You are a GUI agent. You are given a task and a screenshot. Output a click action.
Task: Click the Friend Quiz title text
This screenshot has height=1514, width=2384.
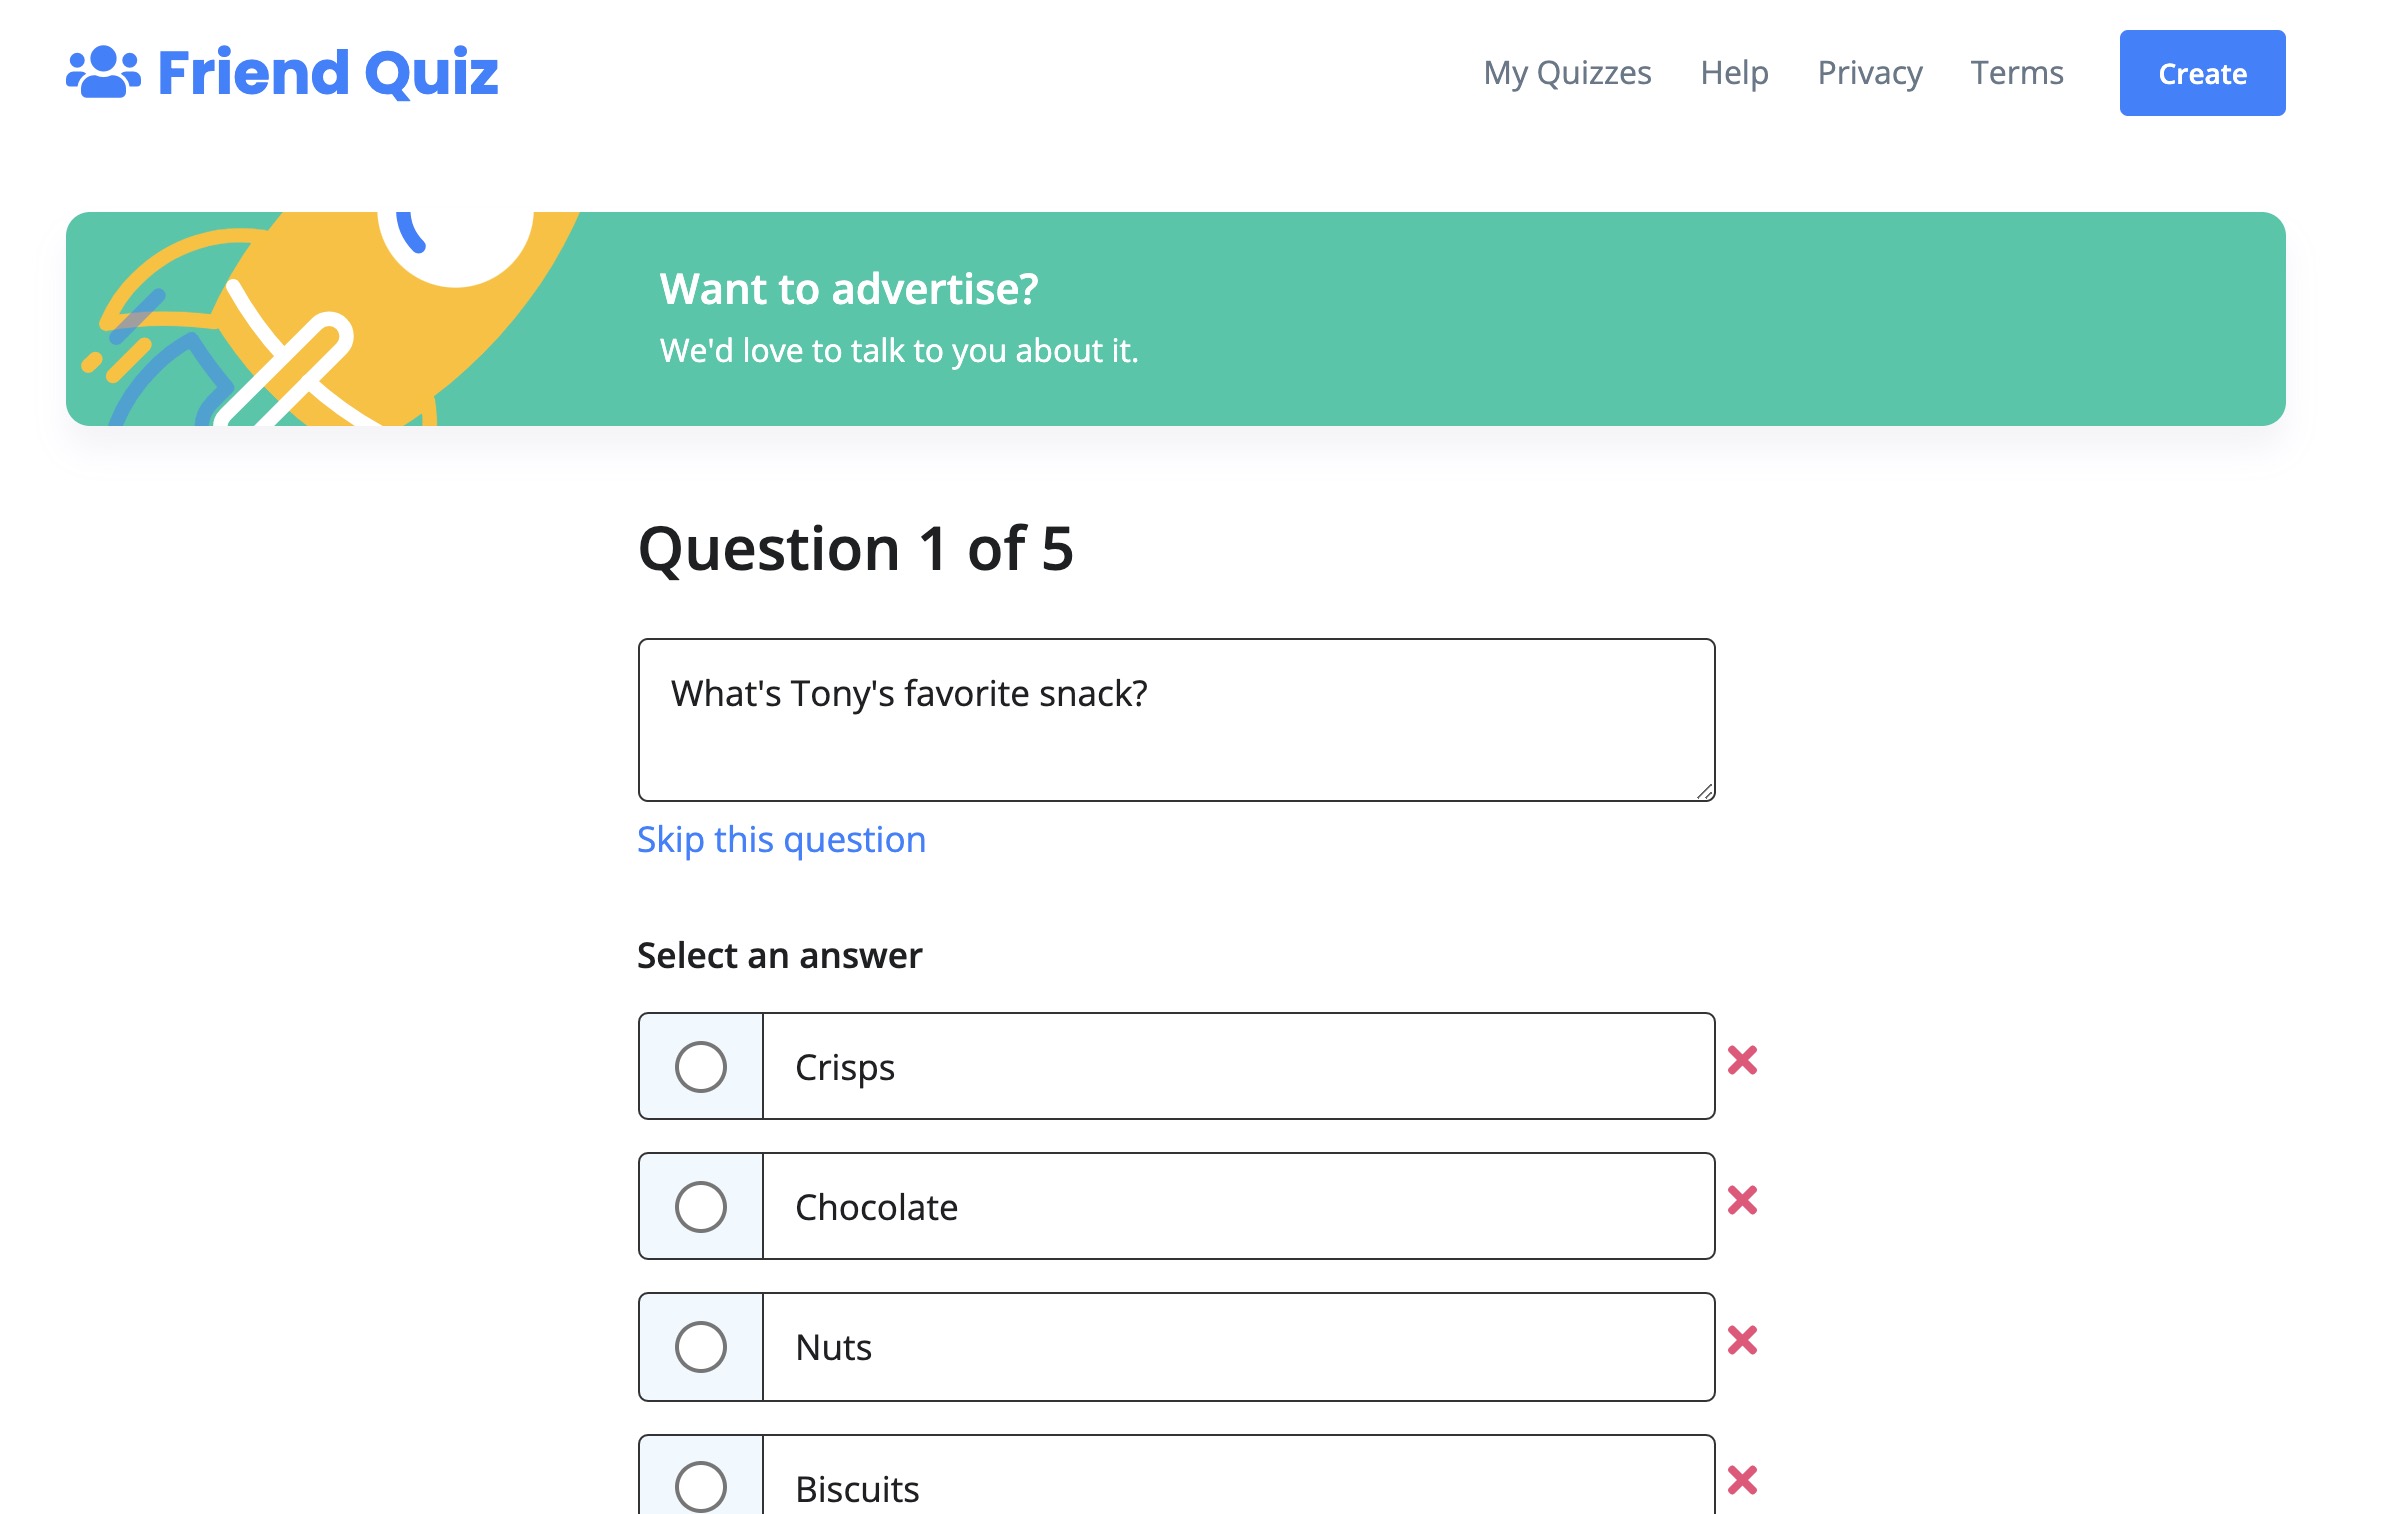pyautogui.click(x=328, y=73)
